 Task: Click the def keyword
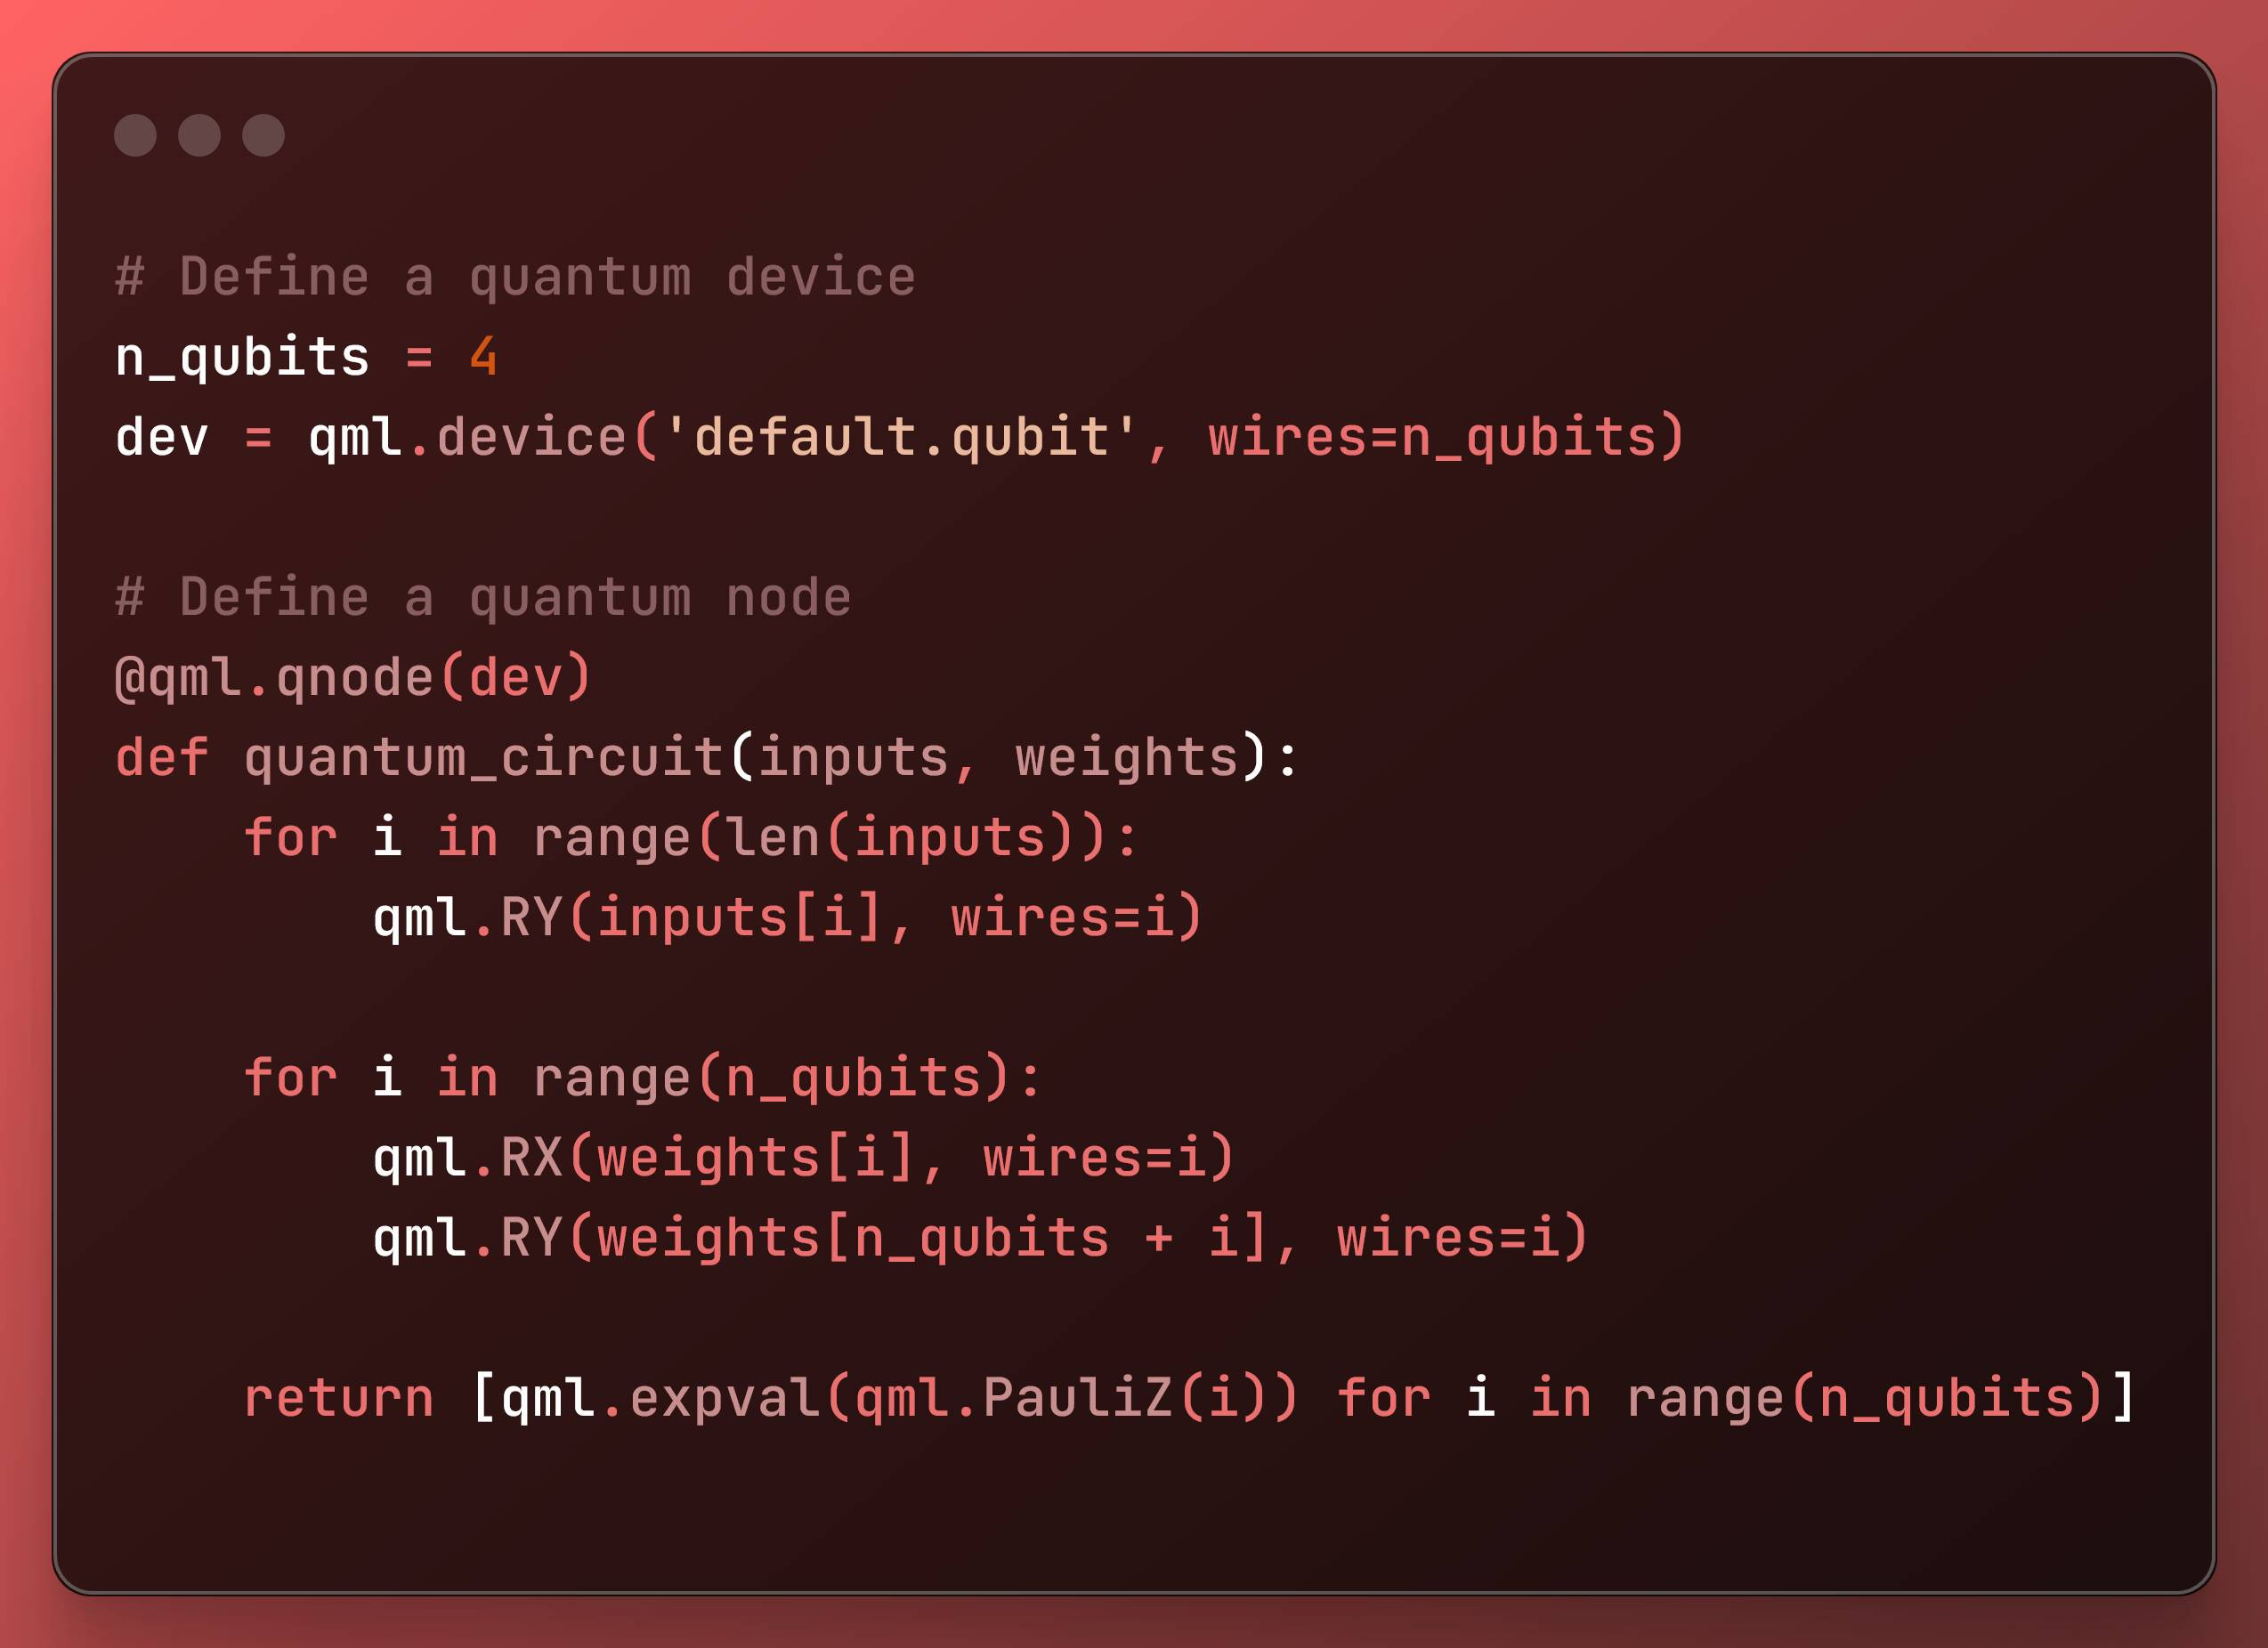[162, 757]
